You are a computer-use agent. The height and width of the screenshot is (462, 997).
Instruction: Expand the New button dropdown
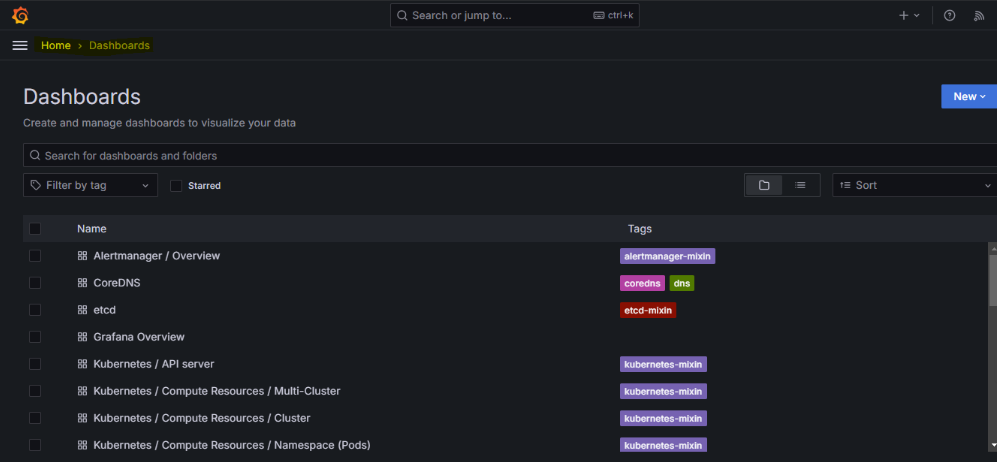(x=969, y=97)
